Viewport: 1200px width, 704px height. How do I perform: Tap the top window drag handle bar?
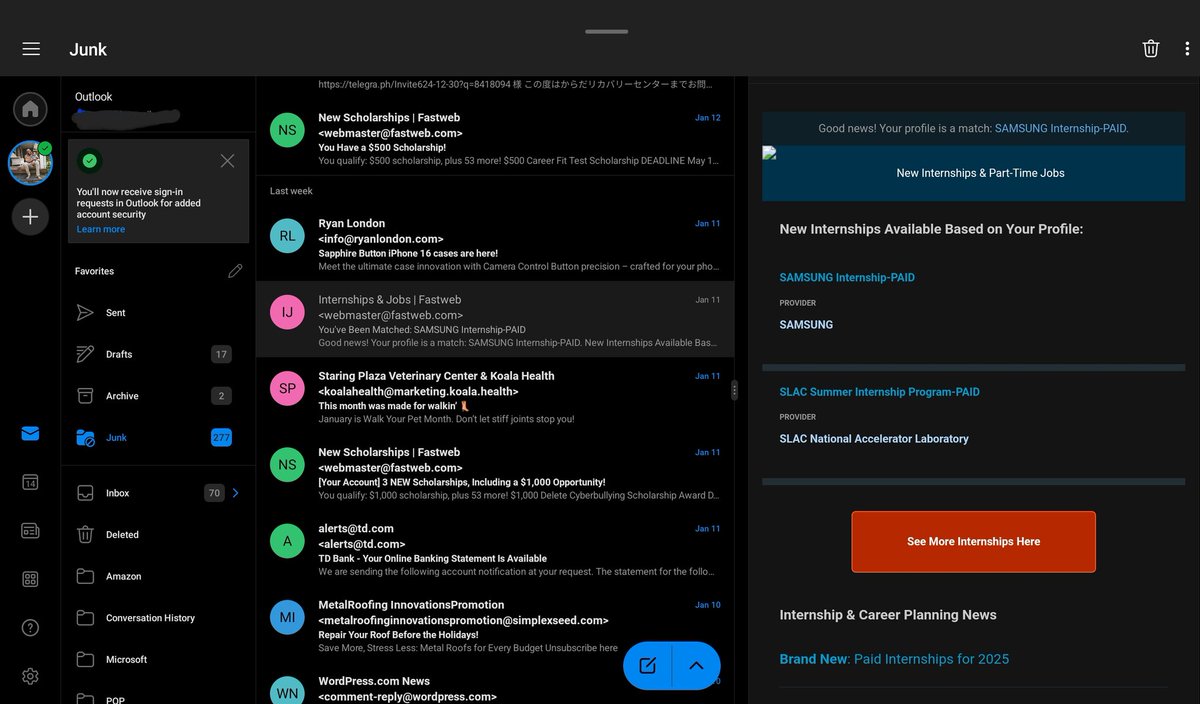[x=607, y=31]
